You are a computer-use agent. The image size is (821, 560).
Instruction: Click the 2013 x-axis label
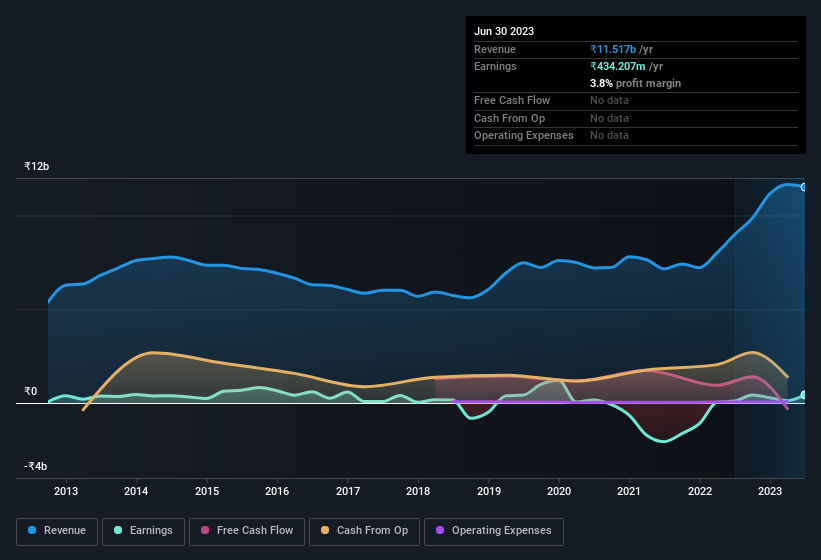[66, 491]
